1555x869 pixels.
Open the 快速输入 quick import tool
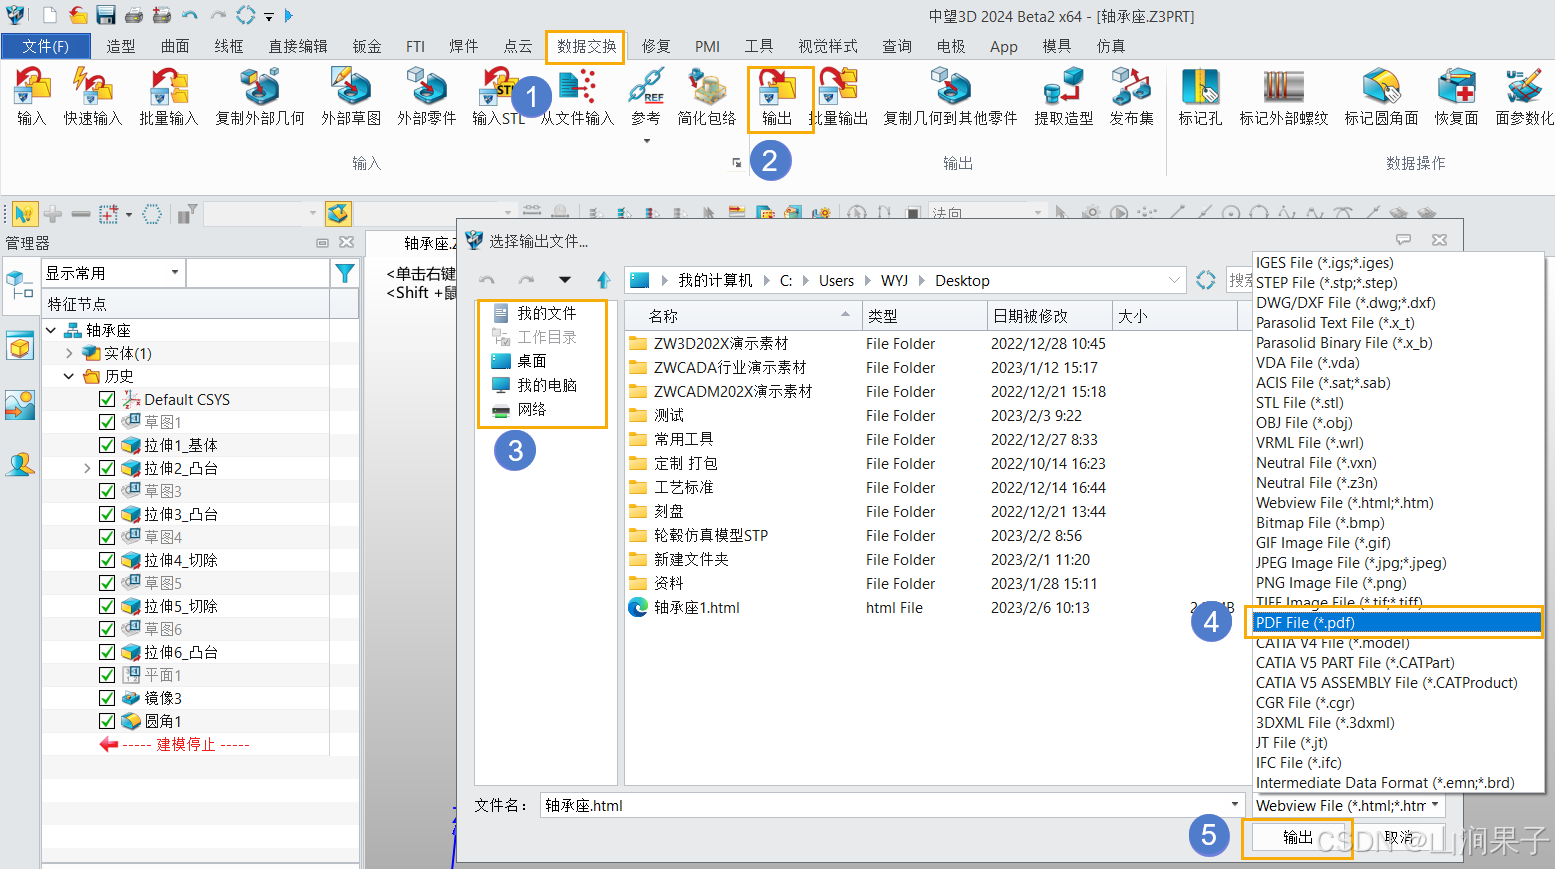coord(92,97)
